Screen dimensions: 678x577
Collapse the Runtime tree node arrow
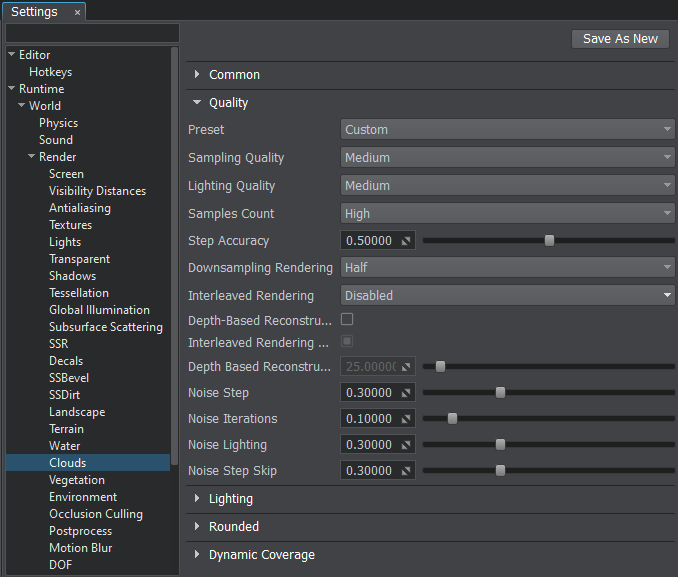(x=11, y=89)
